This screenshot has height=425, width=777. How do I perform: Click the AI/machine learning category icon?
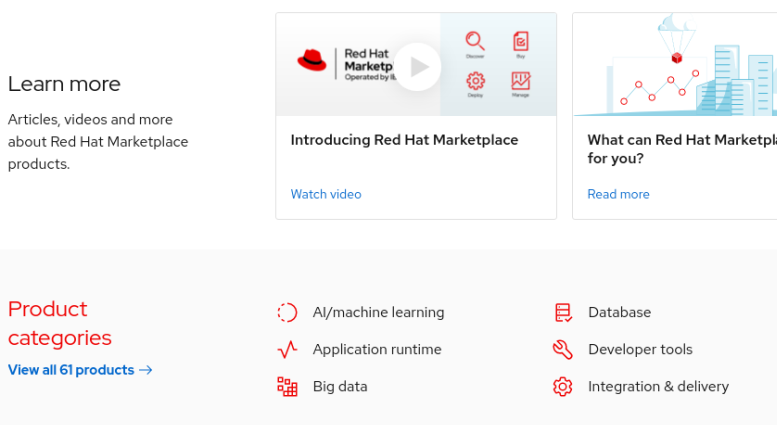pos(287,313)
